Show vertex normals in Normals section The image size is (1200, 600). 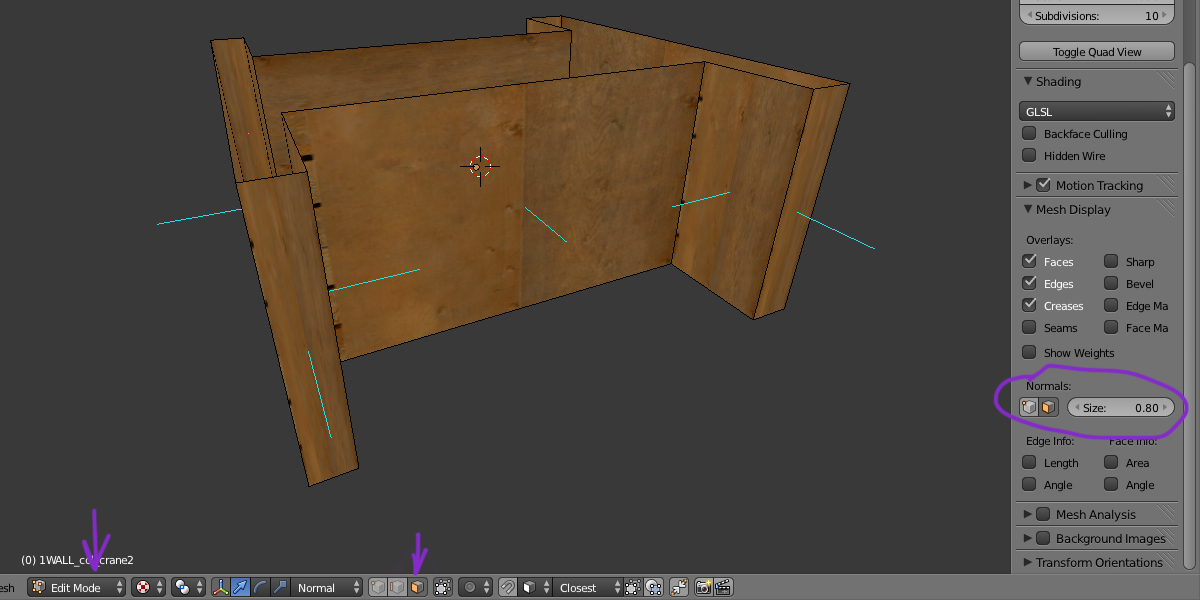[1029, 408]
